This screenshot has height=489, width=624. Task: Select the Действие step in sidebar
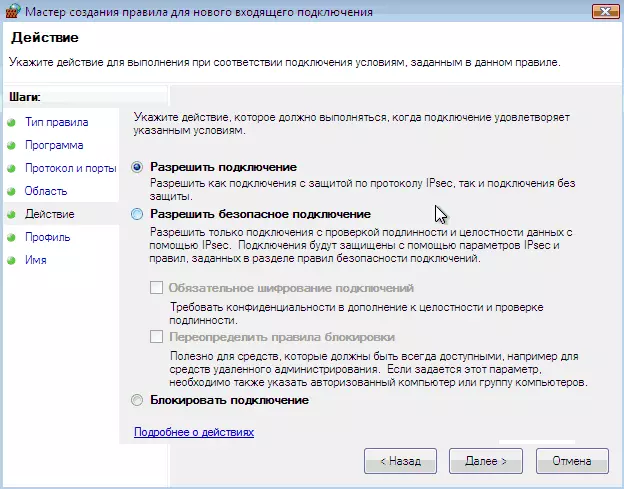50,214
